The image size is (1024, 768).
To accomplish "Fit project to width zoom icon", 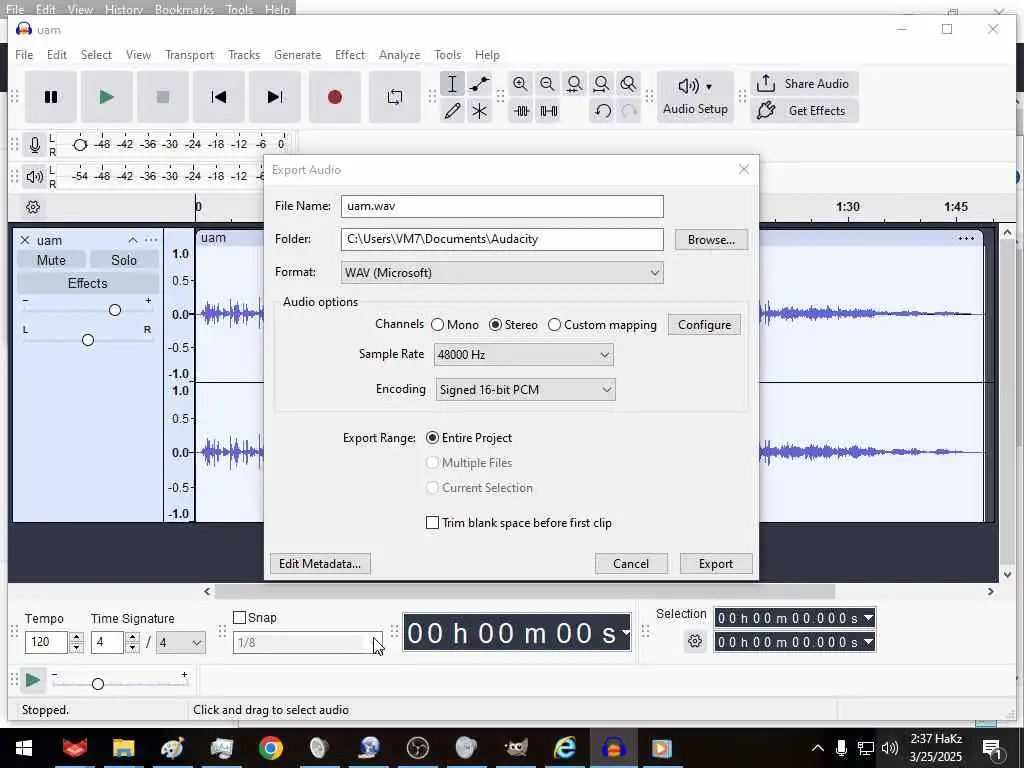I will [x=601, y=84].
